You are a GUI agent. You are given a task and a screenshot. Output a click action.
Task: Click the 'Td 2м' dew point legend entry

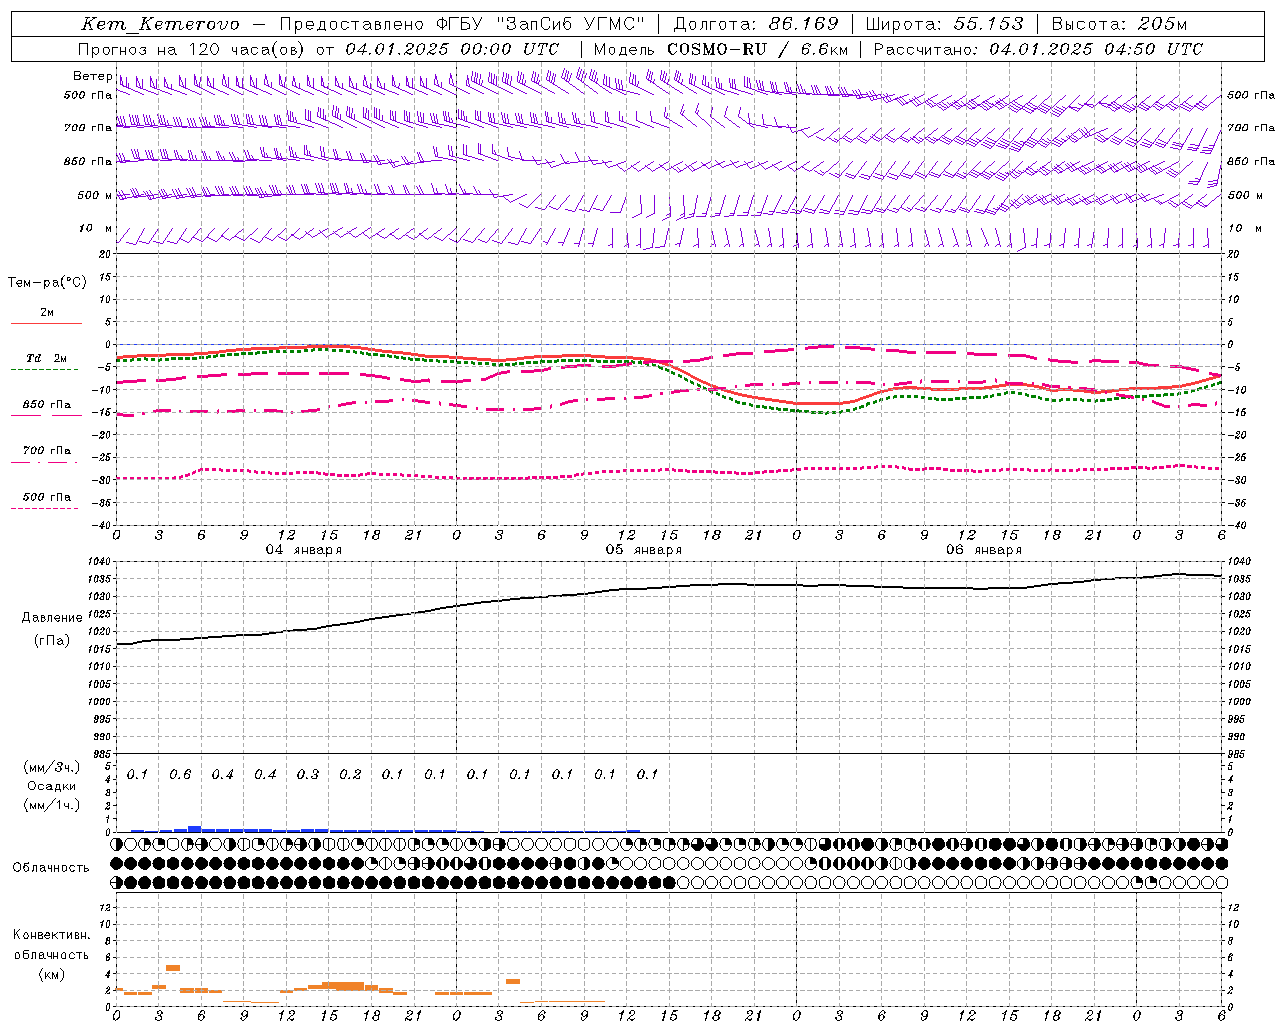[x=47, y=358]
